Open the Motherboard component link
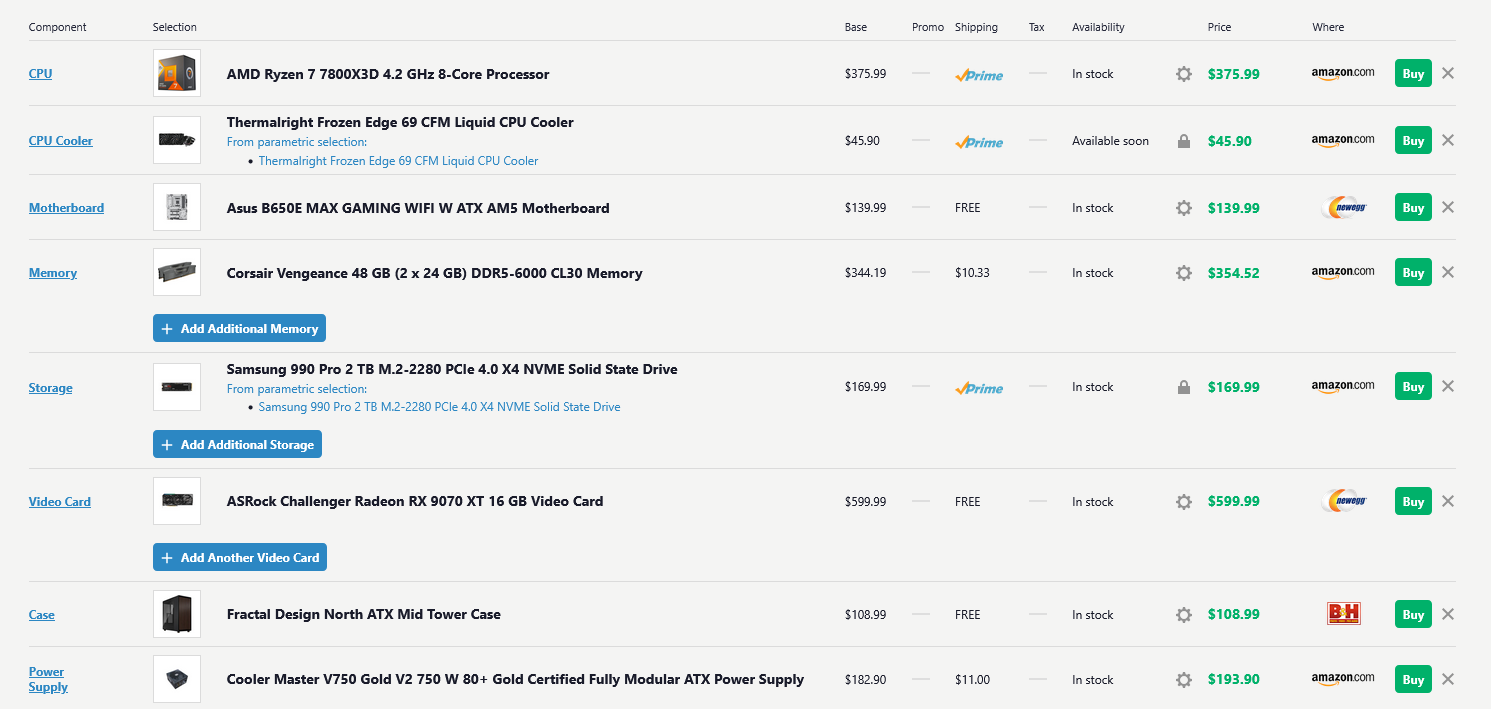Screen dimensions: 1491x709 point(66,208)
